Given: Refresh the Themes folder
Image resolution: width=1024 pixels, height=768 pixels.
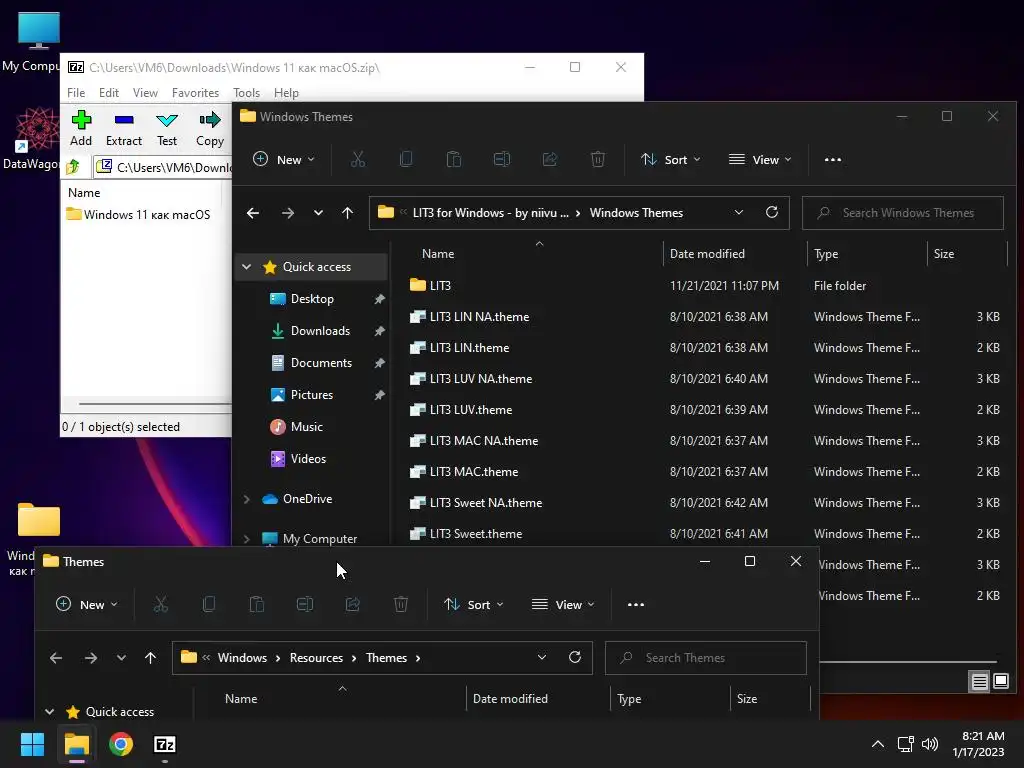Looking at the screenshot, I should point(575,658).
